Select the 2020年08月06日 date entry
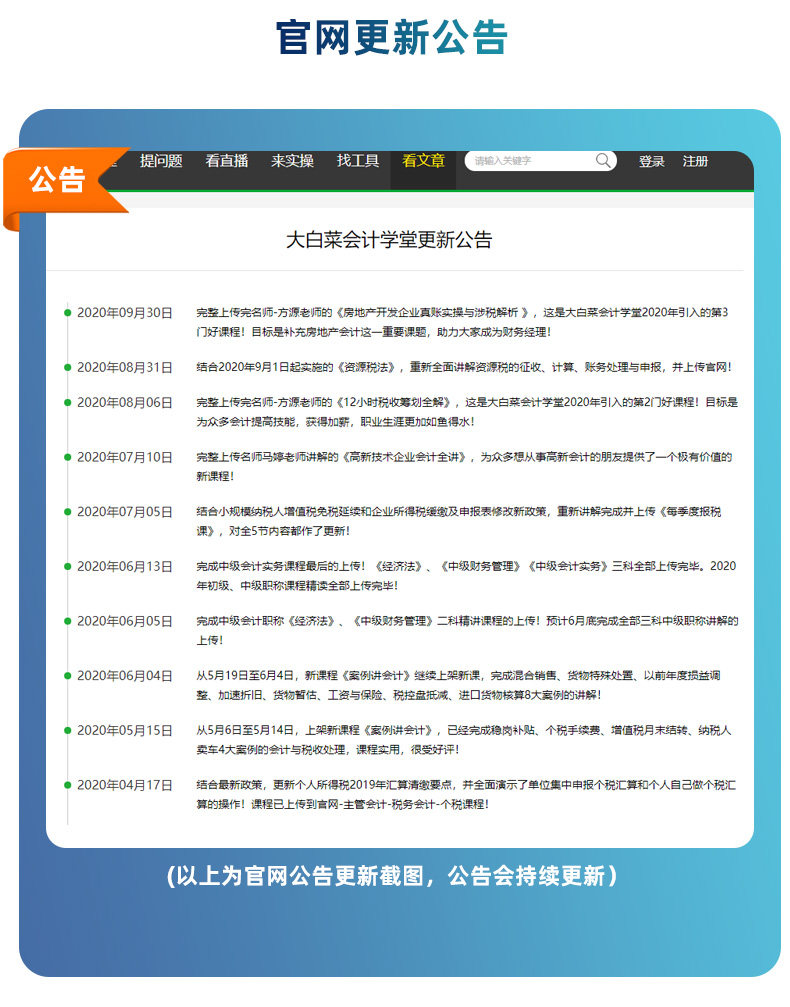Image resolution: width=790 pixels, height=1007 pixels. 125,403
